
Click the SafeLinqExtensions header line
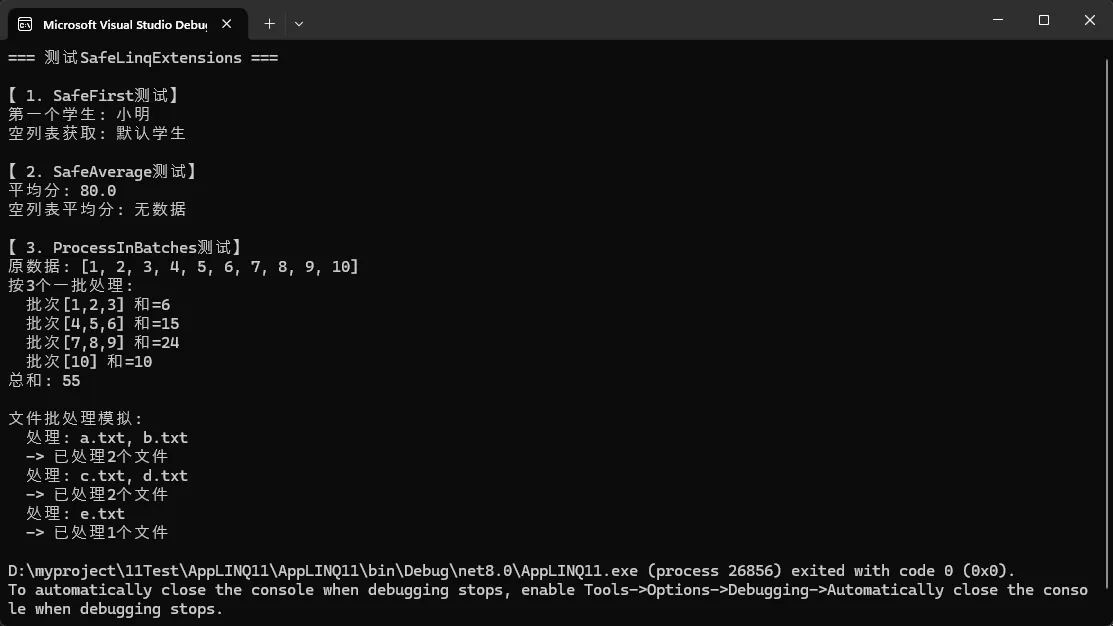click(x=143, y=58)
